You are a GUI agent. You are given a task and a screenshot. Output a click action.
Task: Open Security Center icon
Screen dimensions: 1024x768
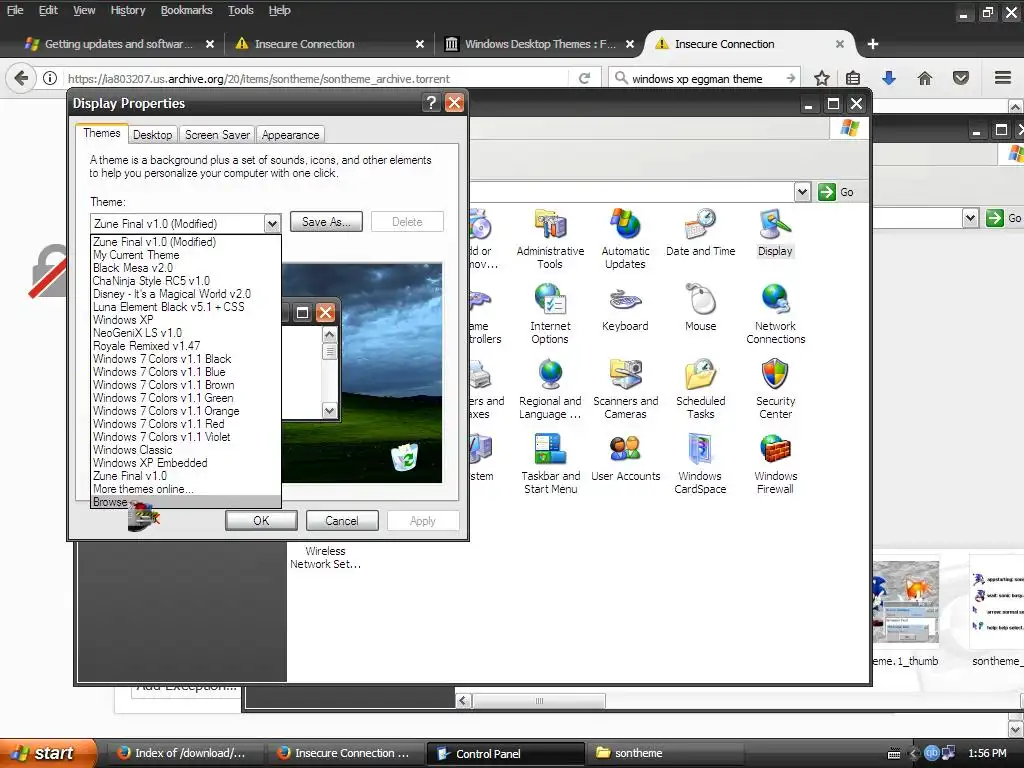click(775, 389)
